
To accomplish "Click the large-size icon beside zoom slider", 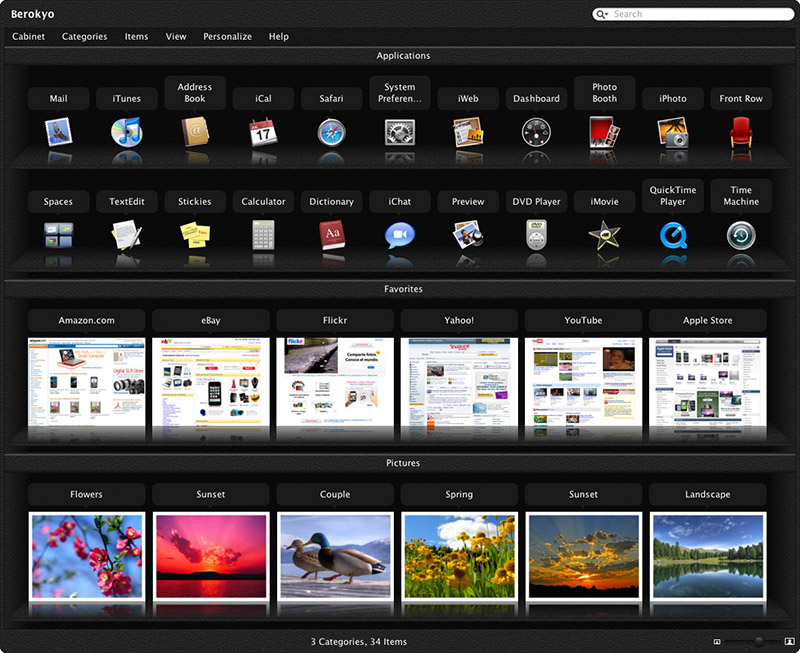I will click(x=790, y=641).
